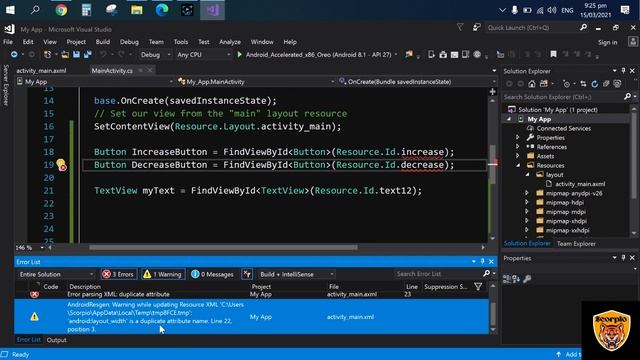The width and height of the screenshot is (640, 360).
Task: Open the Debug menu
Action: coord(129,42)
